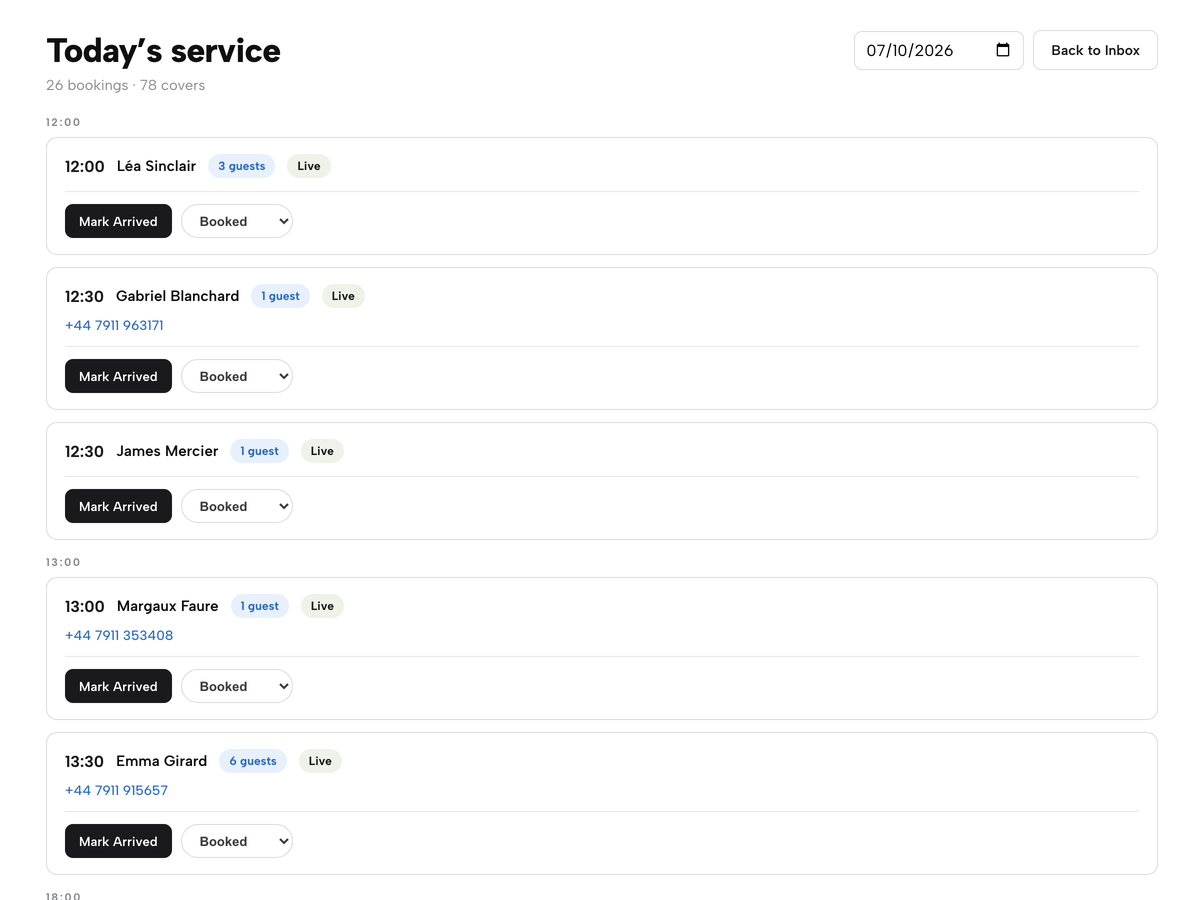Open status dropdown for Gabriel Blanchard
This screenshot has height=900, width=1204.
237,376
